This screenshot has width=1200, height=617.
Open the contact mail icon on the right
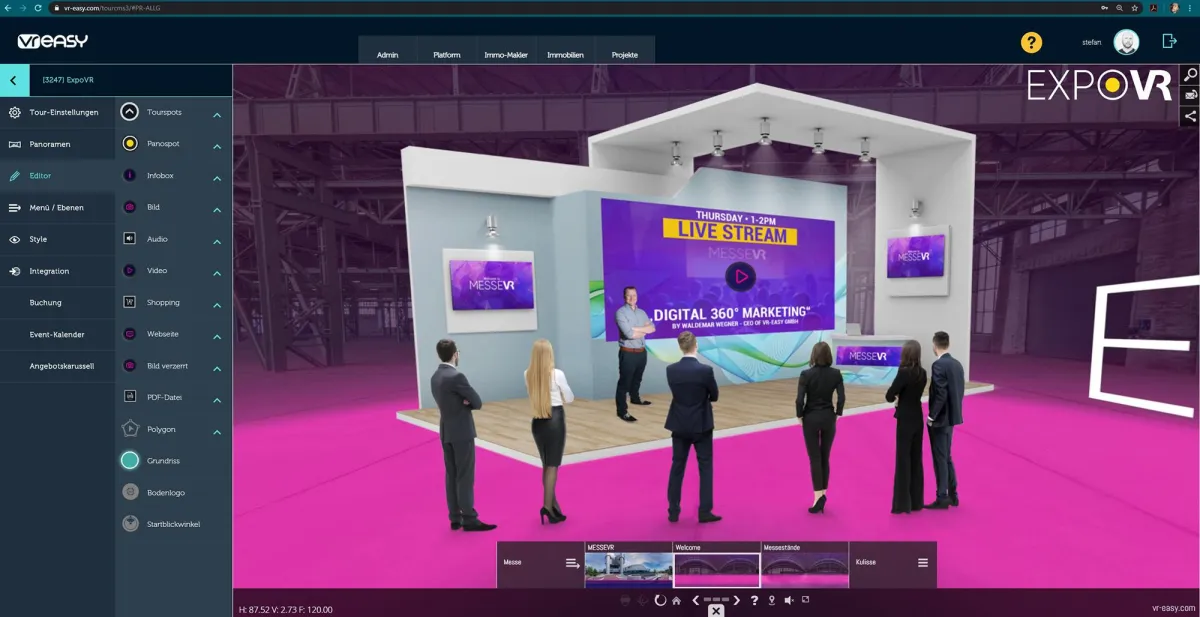pyautogui.click(x=1191, y=93)
